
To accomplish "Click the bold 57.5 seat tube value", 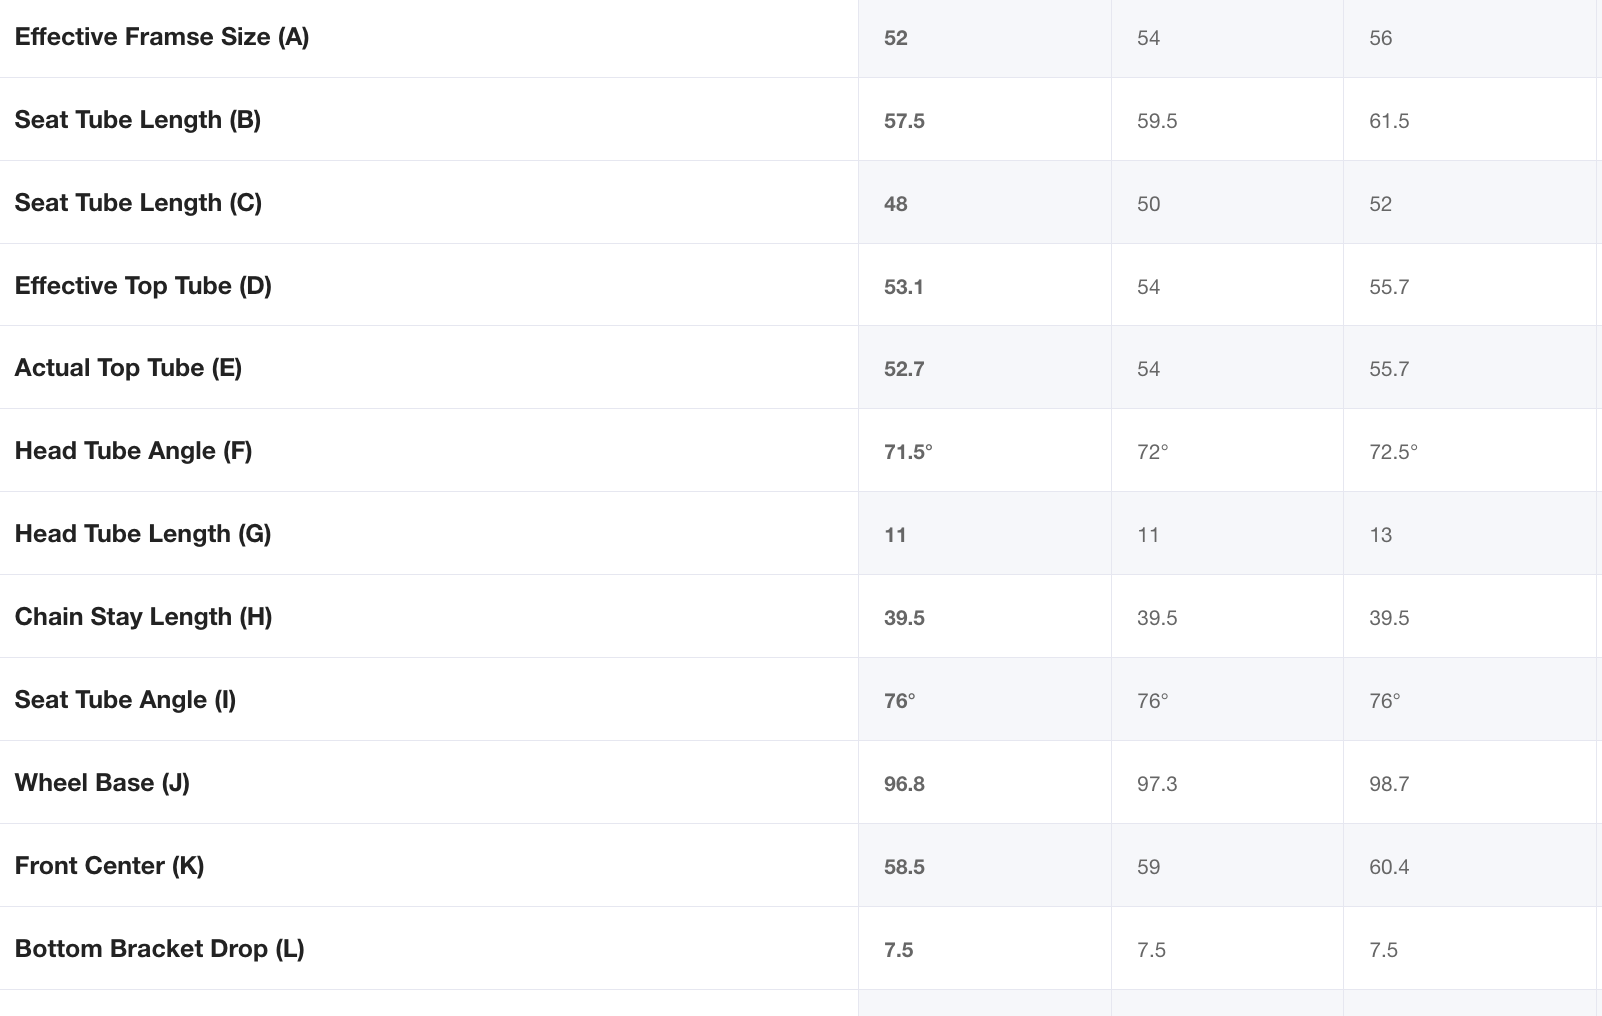I will pos(904,121).
